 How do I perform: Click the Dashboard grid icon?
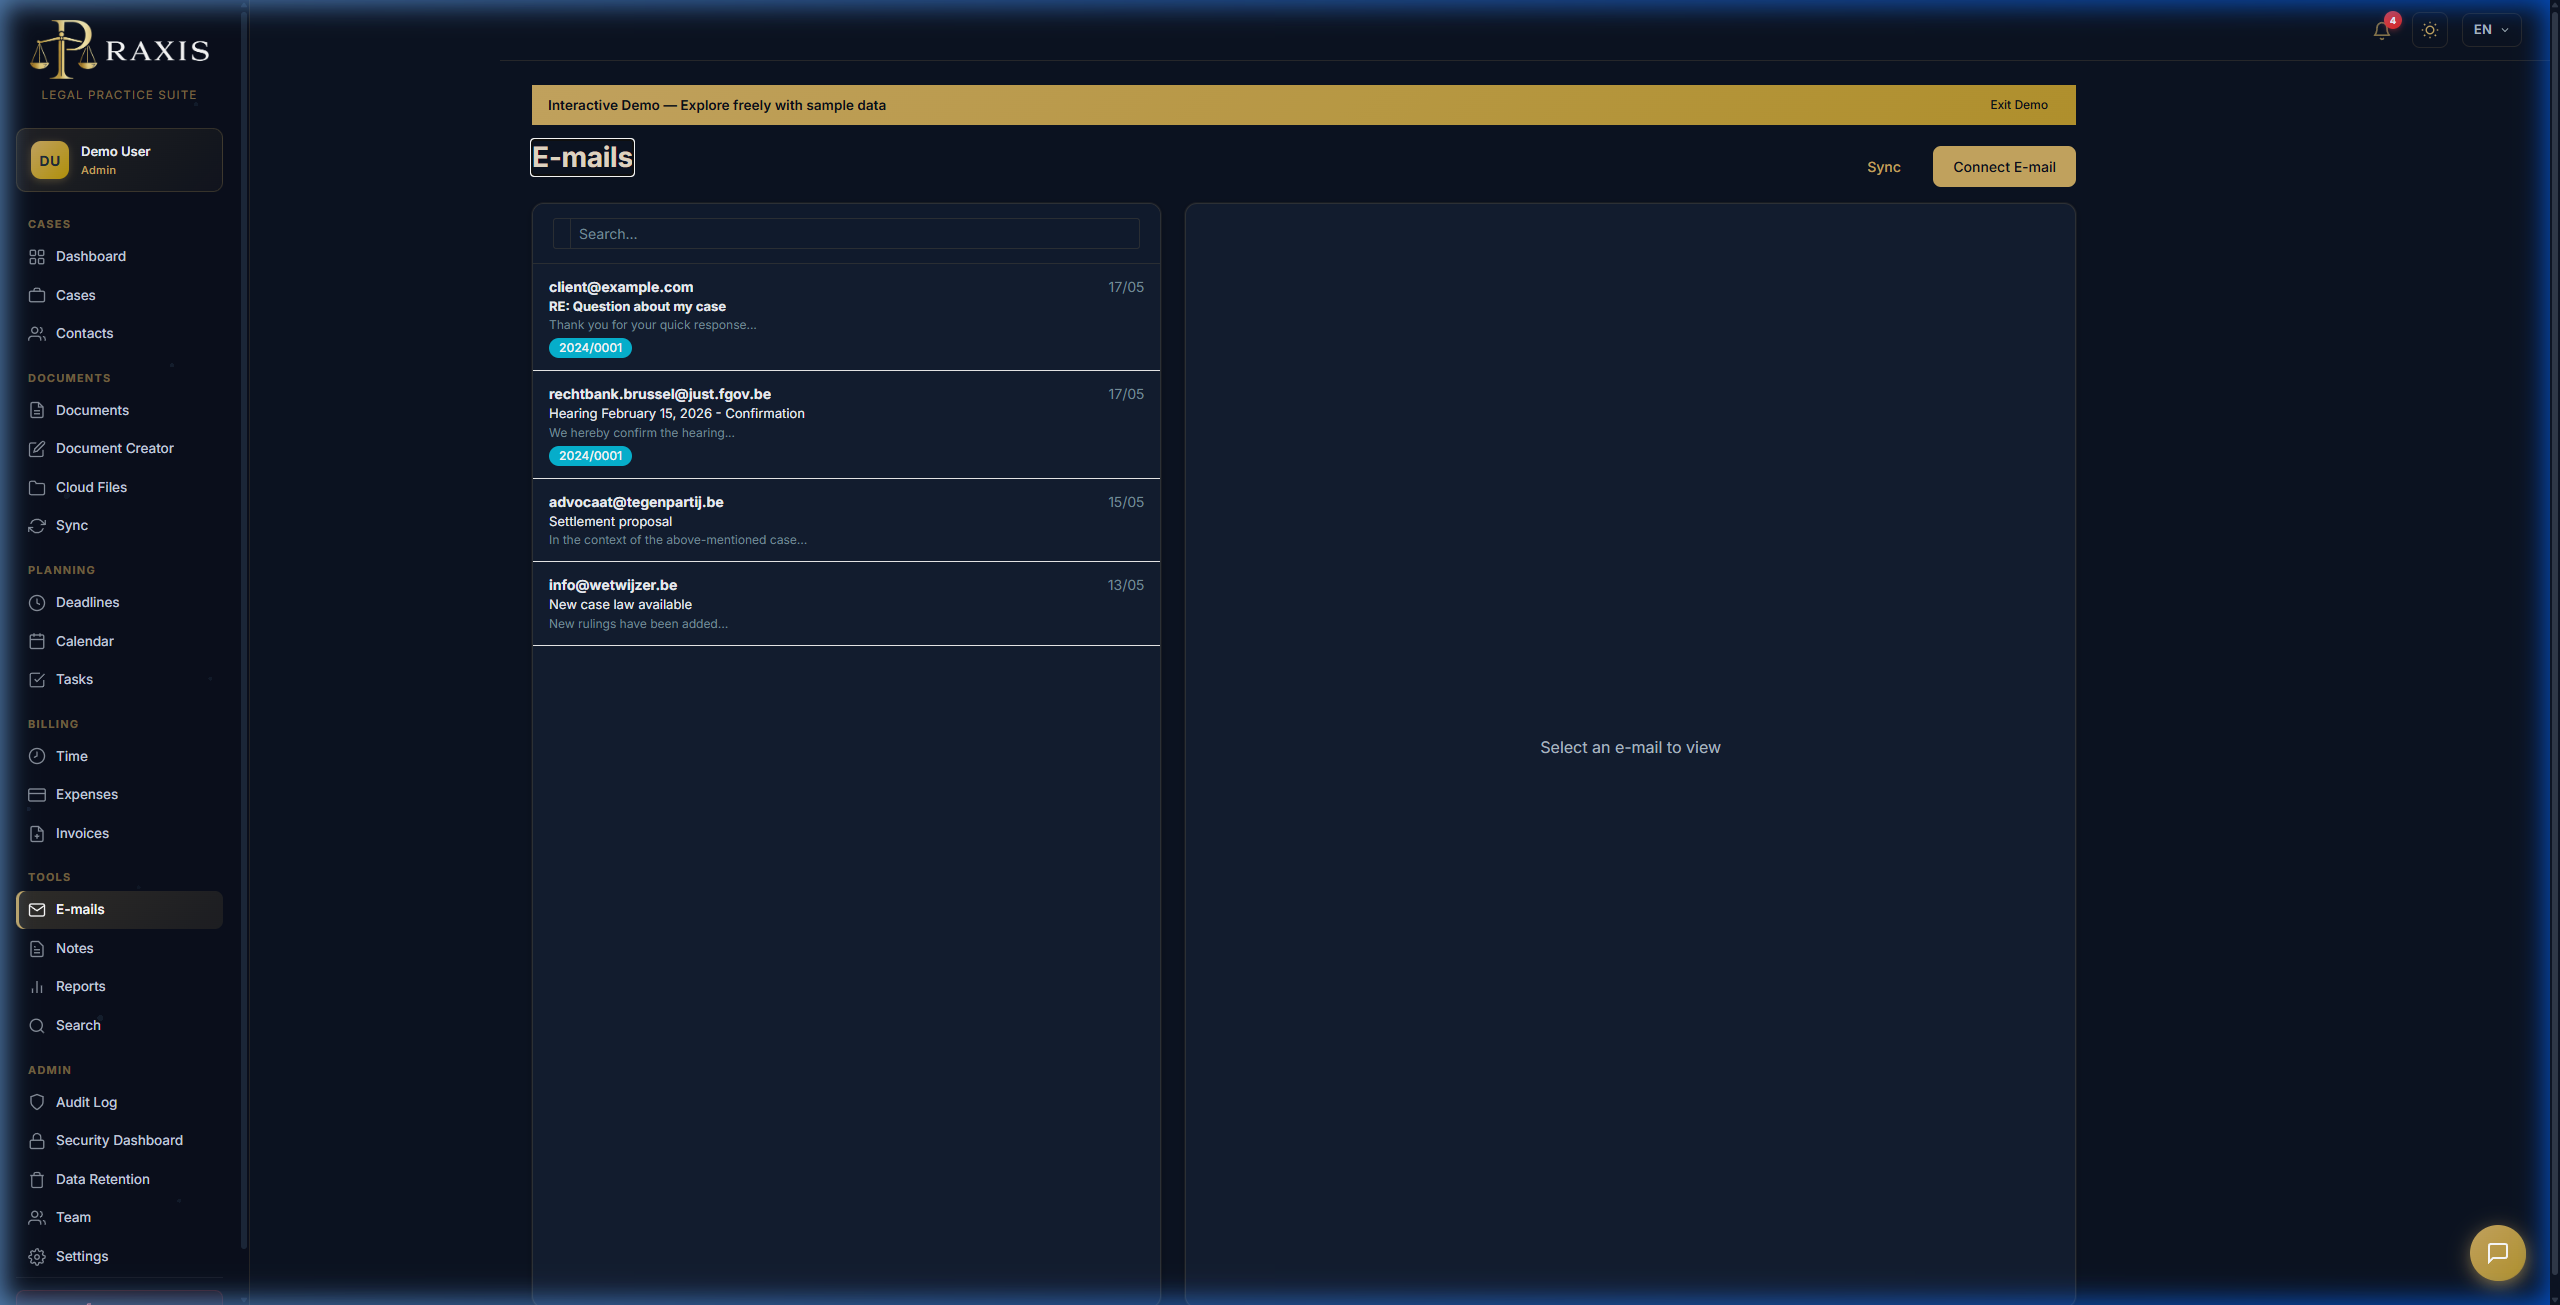tap(37, 257)
